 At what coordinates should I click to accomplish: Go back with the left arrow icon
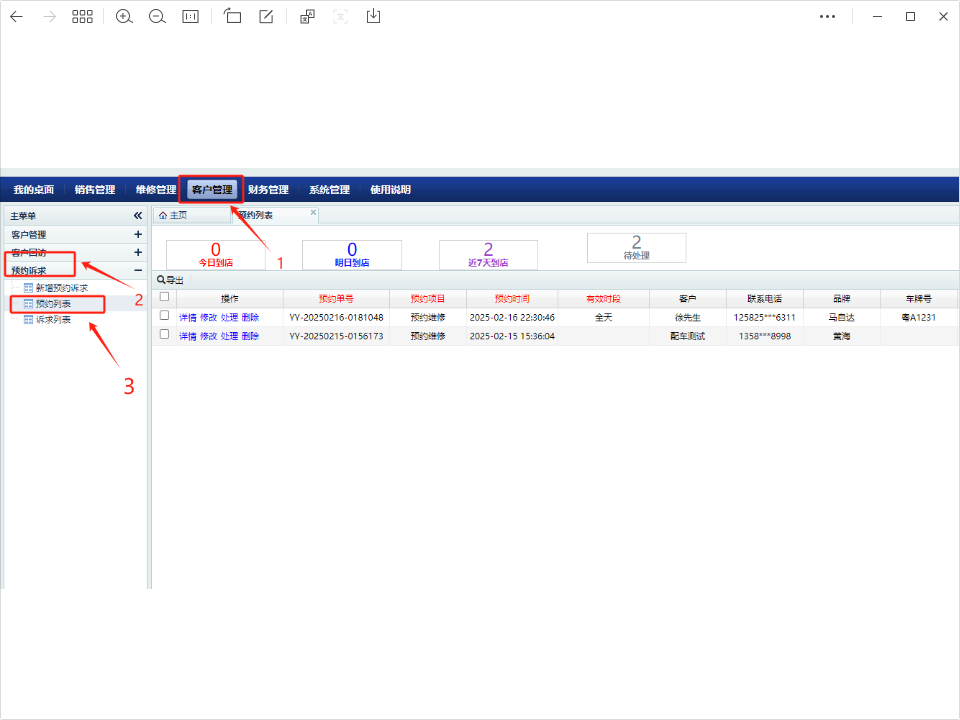point(17,17)
